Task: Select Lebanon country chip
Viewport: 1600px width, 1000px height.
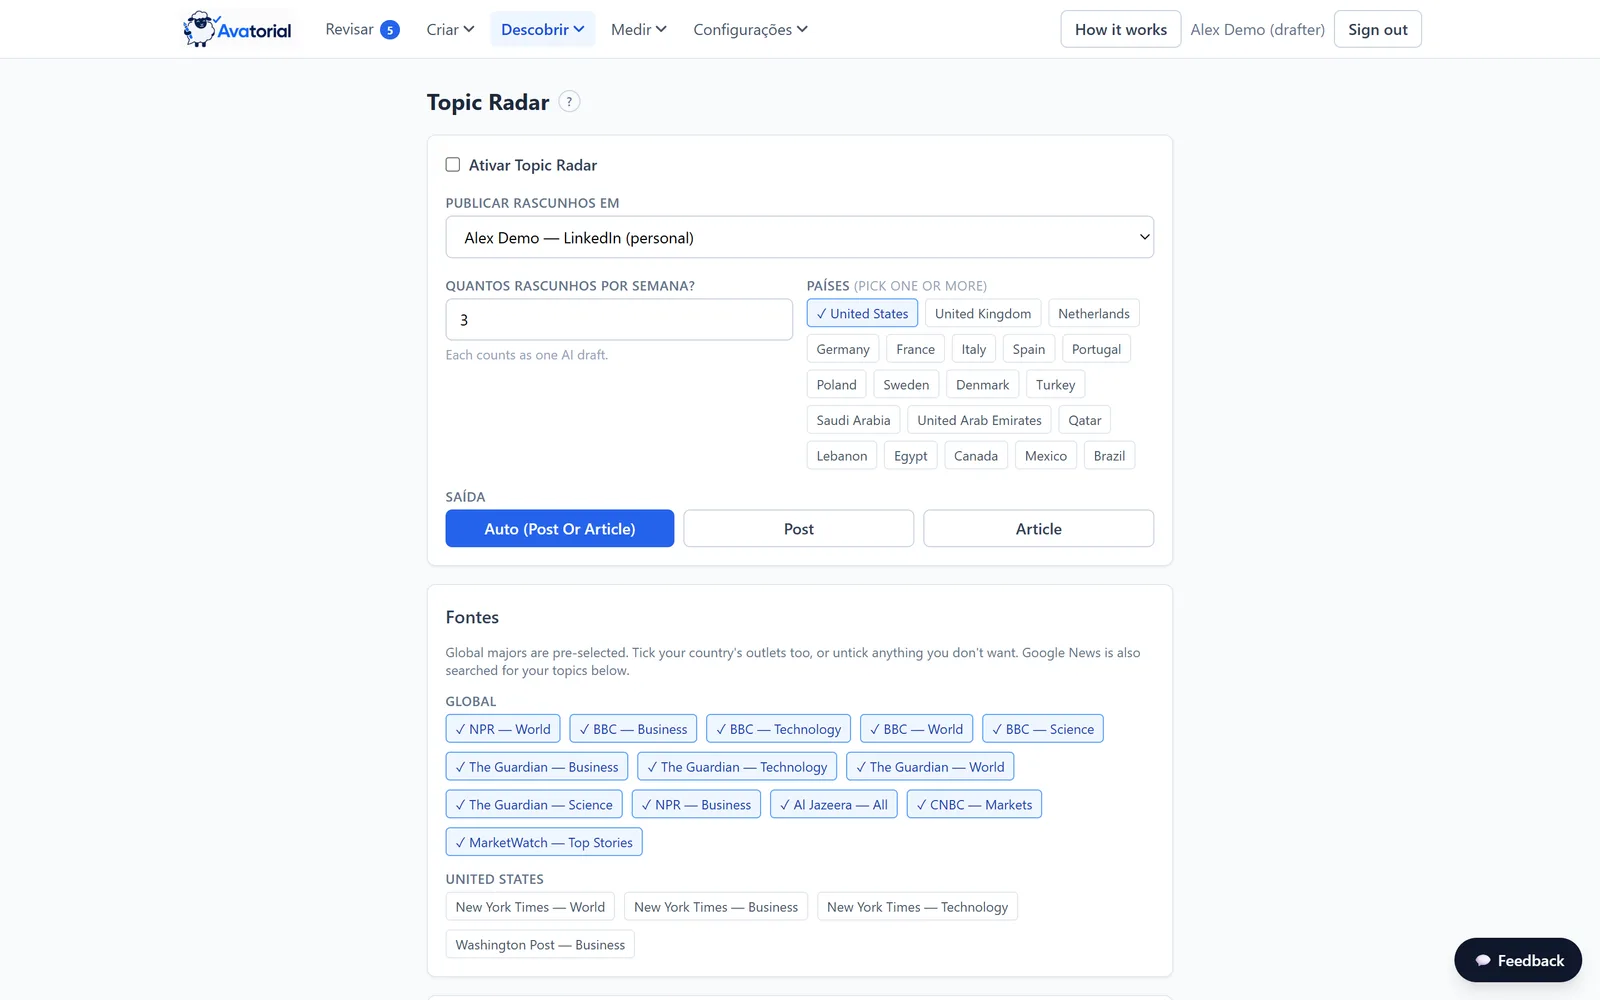Action: pyautogui.click(x=842, y=456)
